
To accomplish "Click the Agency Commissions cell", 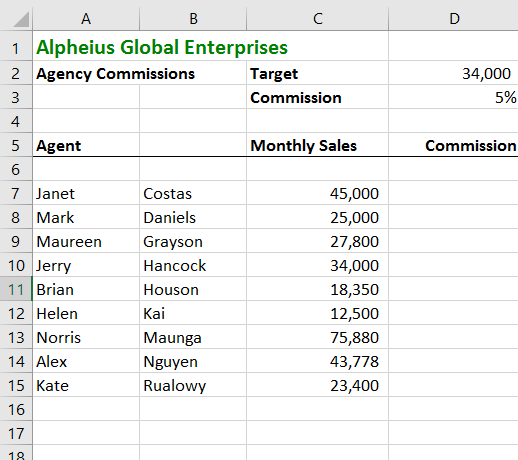I will pos(115,73).
